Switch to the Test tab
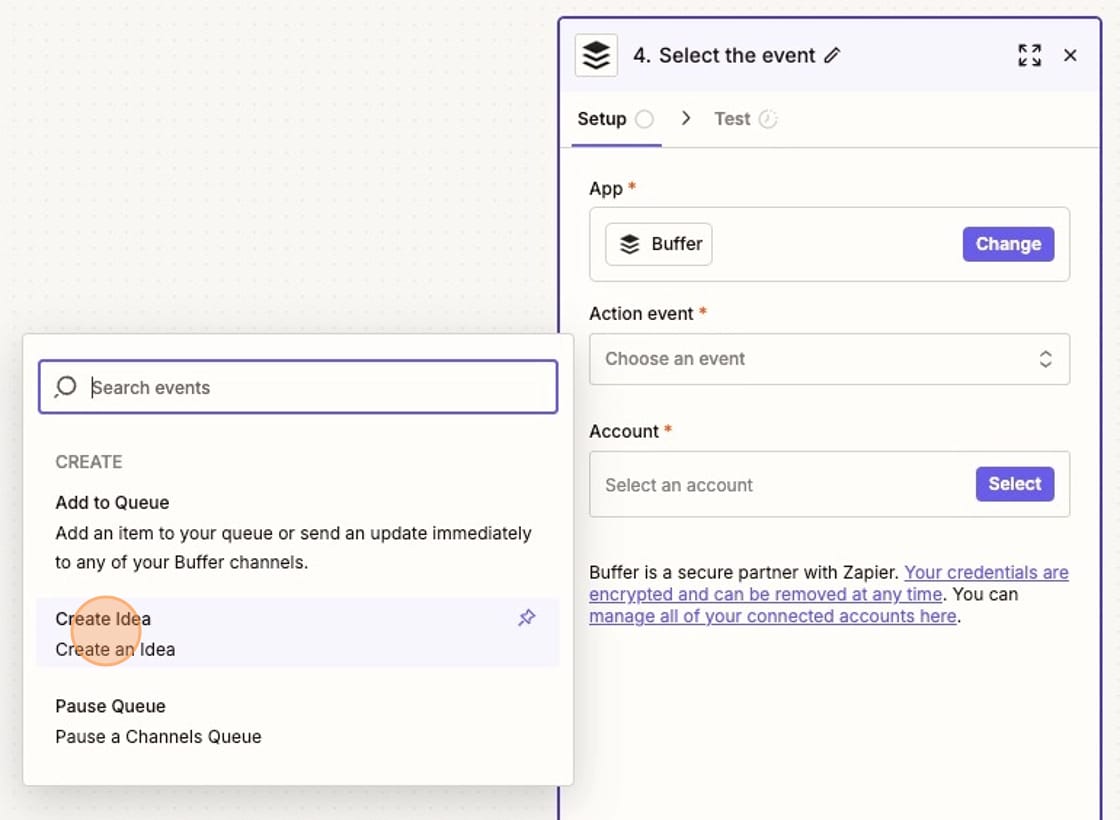The height and width of the screenshot is (820, 1120). 746,119
